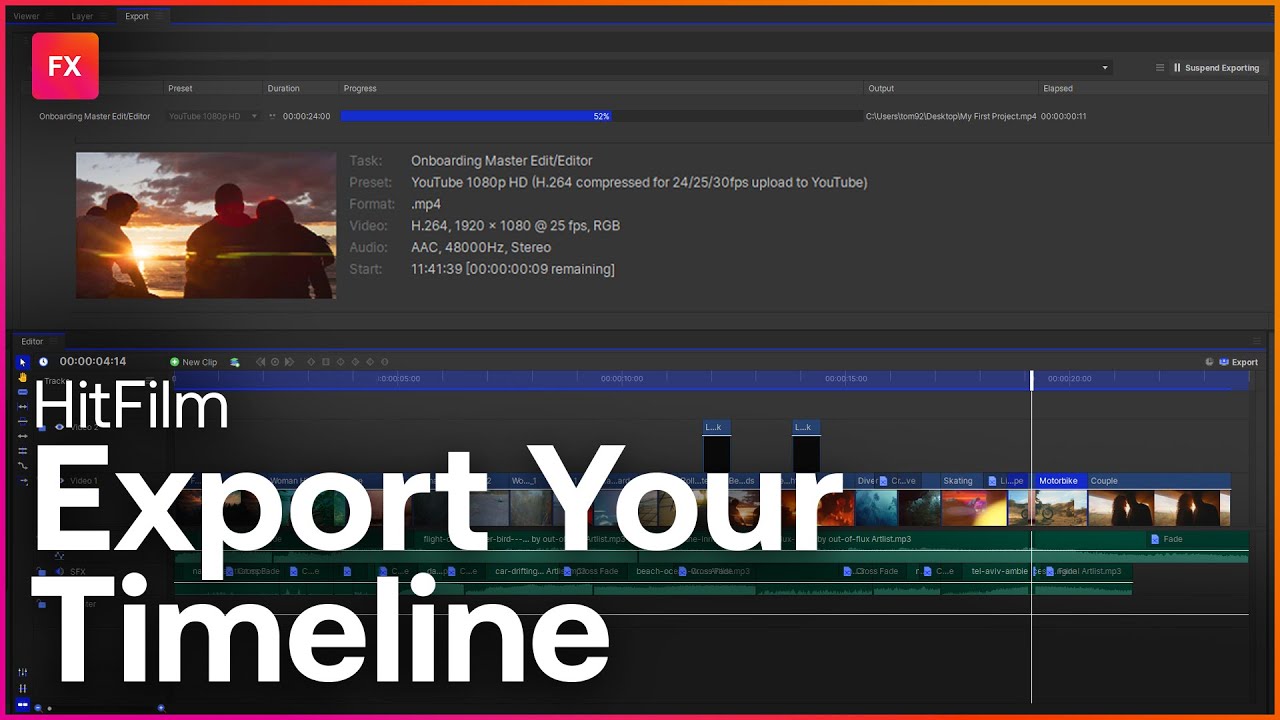Click the zoom-out magnifier under timeline

click(38, 707)
